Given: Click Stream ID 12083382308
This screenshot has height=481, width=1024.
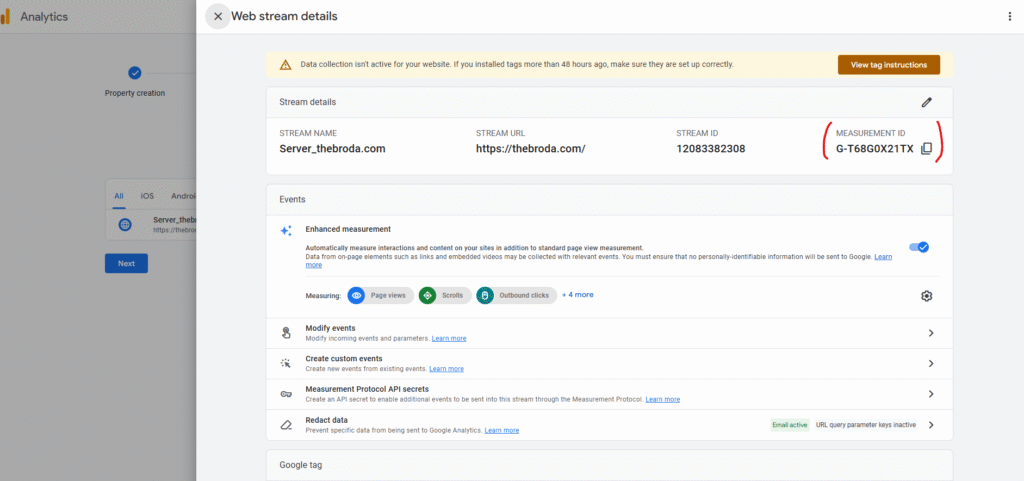Looking at the screenshot, I should pyautogui.click(x=711, y=149).
